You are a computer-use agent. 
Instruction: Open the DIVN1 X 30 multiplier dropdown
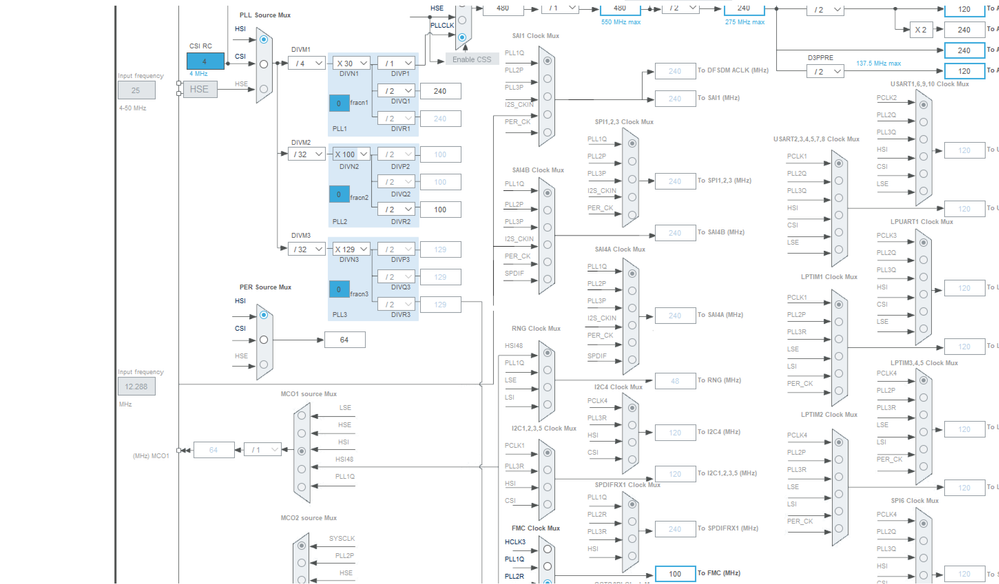[x=351, y=64]
